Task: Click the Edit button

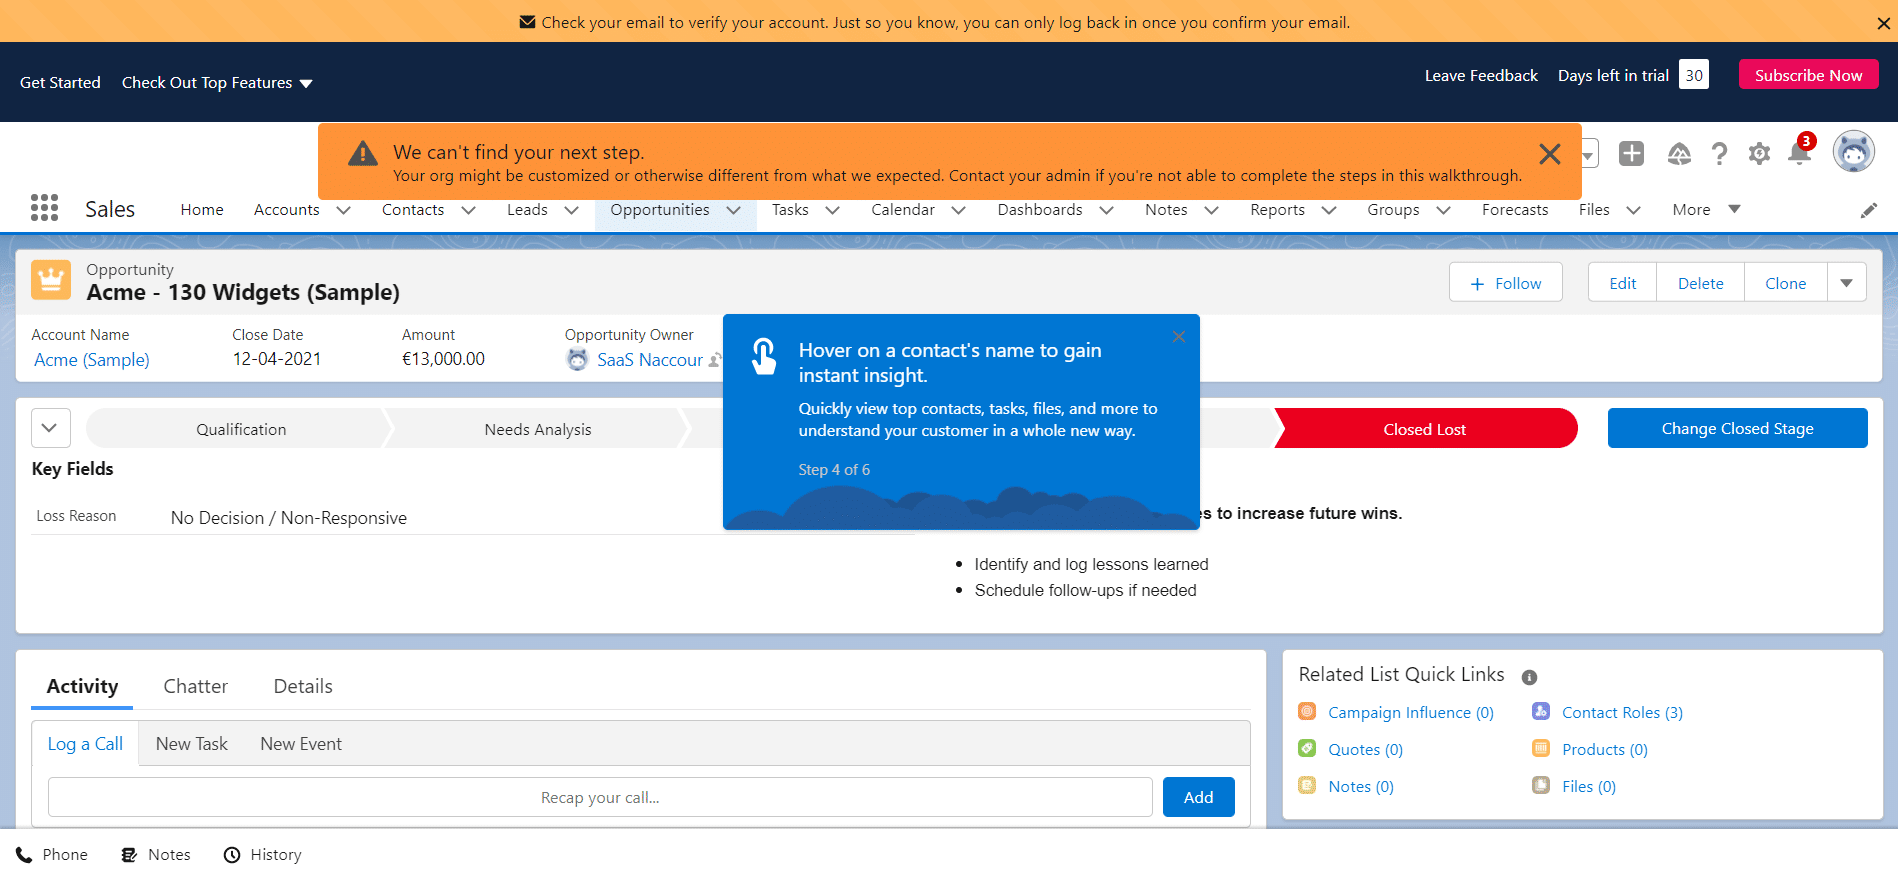Action: [x=1622, y=283]
